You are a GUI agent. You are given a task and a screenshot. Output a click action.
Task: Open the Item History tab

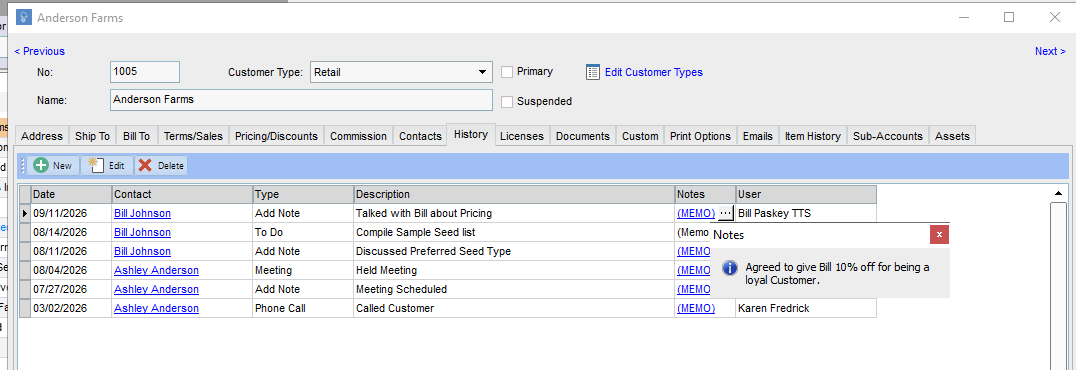[x=812, y=136]
